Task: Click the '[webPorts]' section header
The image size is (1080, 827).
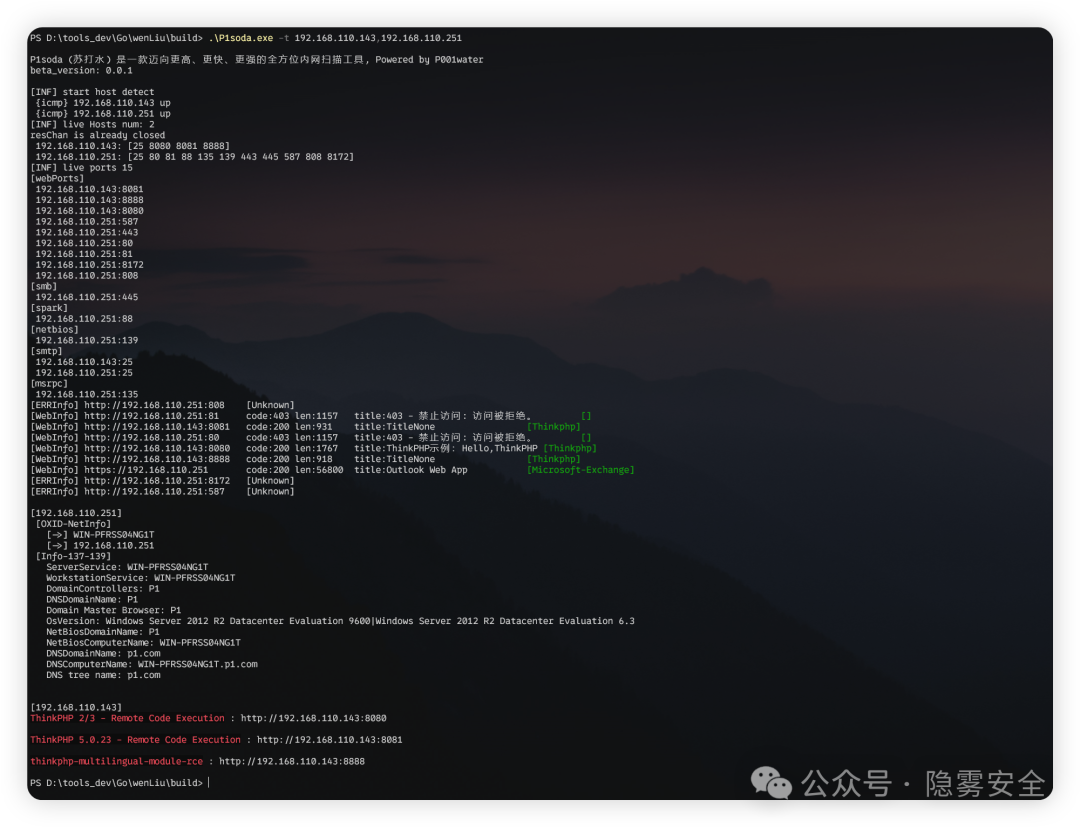Action: (57, 178)
